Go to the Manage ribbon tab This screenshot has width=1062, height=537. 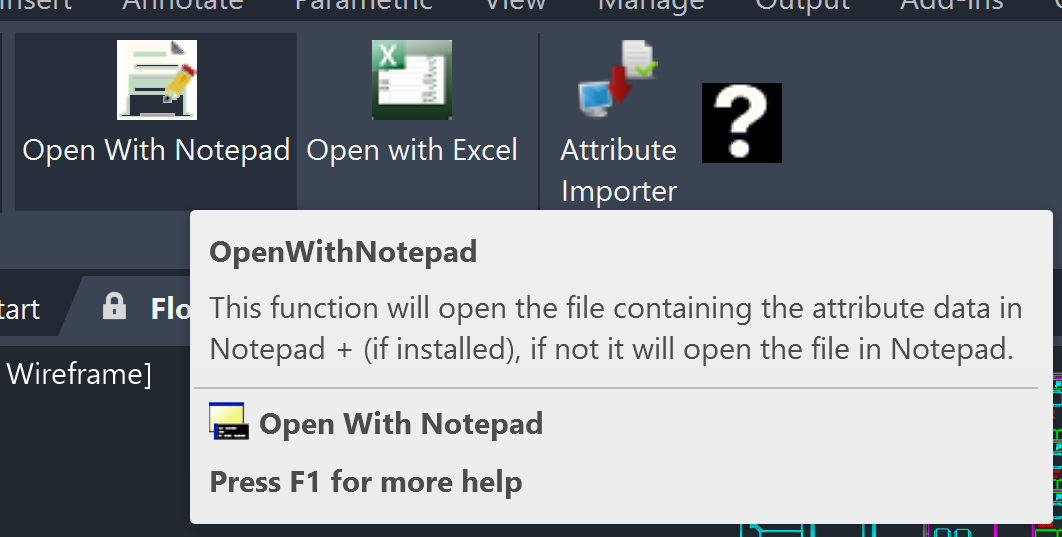tap(652, 5)
